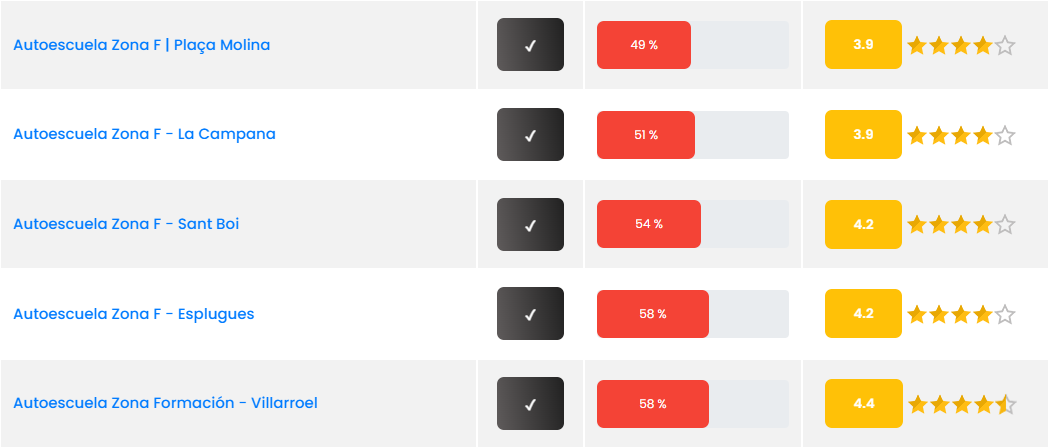Open Autoescuela Zona F | Plaça Molina link
The width and height of the screenshot is (1048, 448).
pyautogui.click(x=141, y=45)
